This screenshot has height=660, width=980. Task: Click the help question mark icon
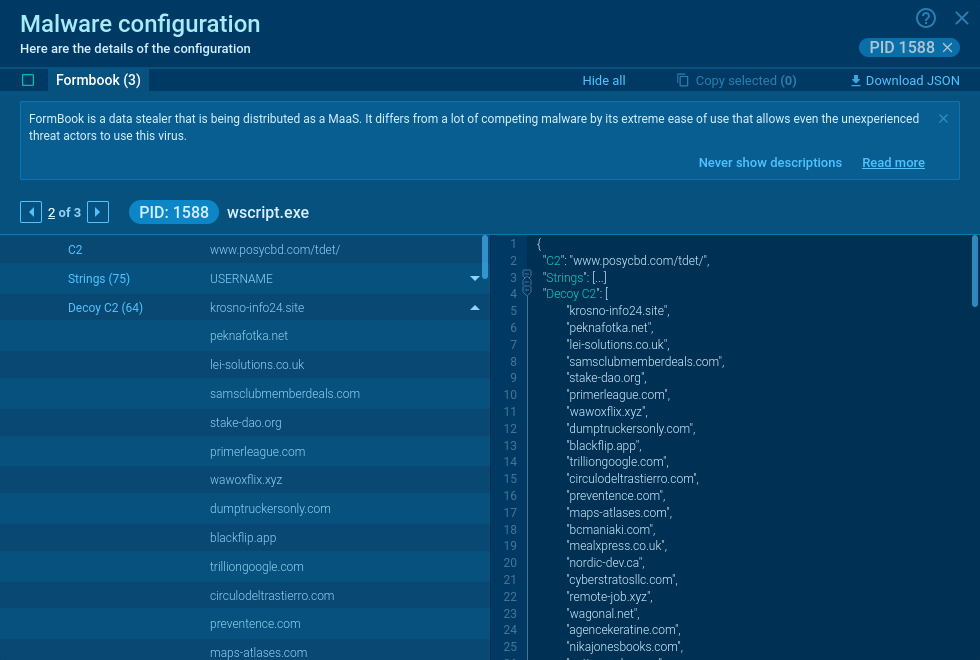coord(926,18)
